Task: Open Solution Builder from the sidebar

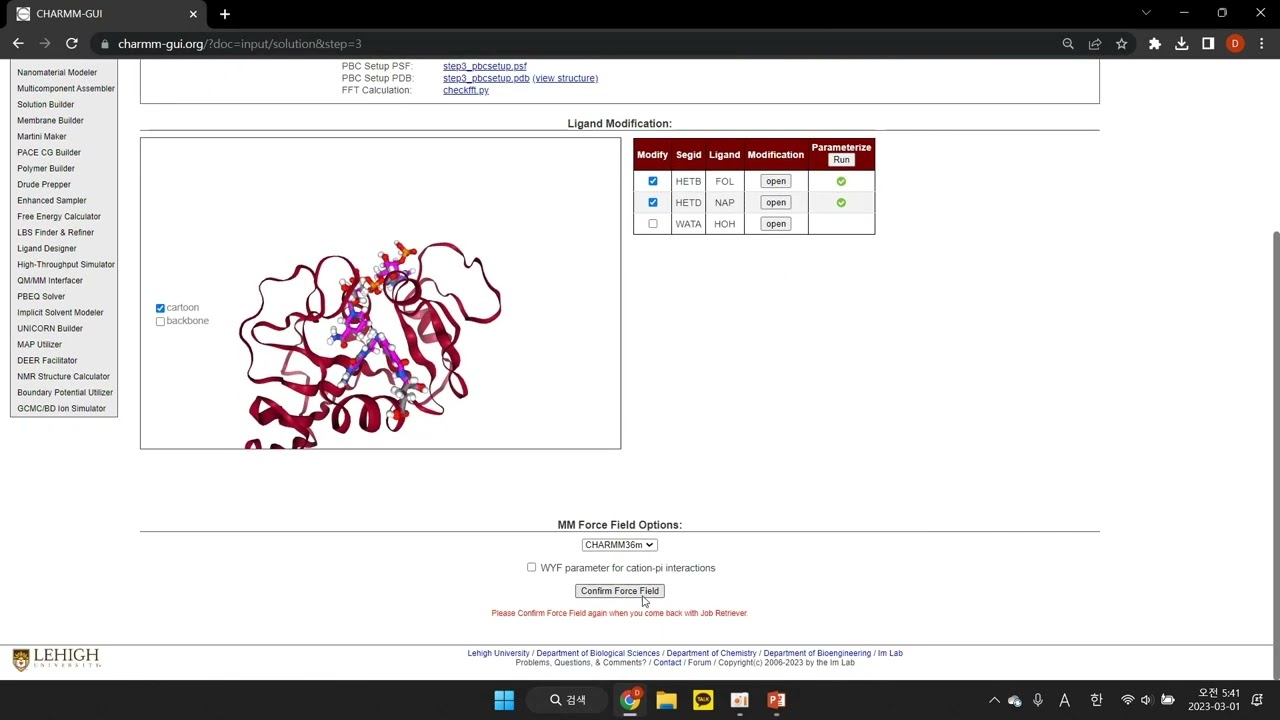Action: [x=46, y=104]
